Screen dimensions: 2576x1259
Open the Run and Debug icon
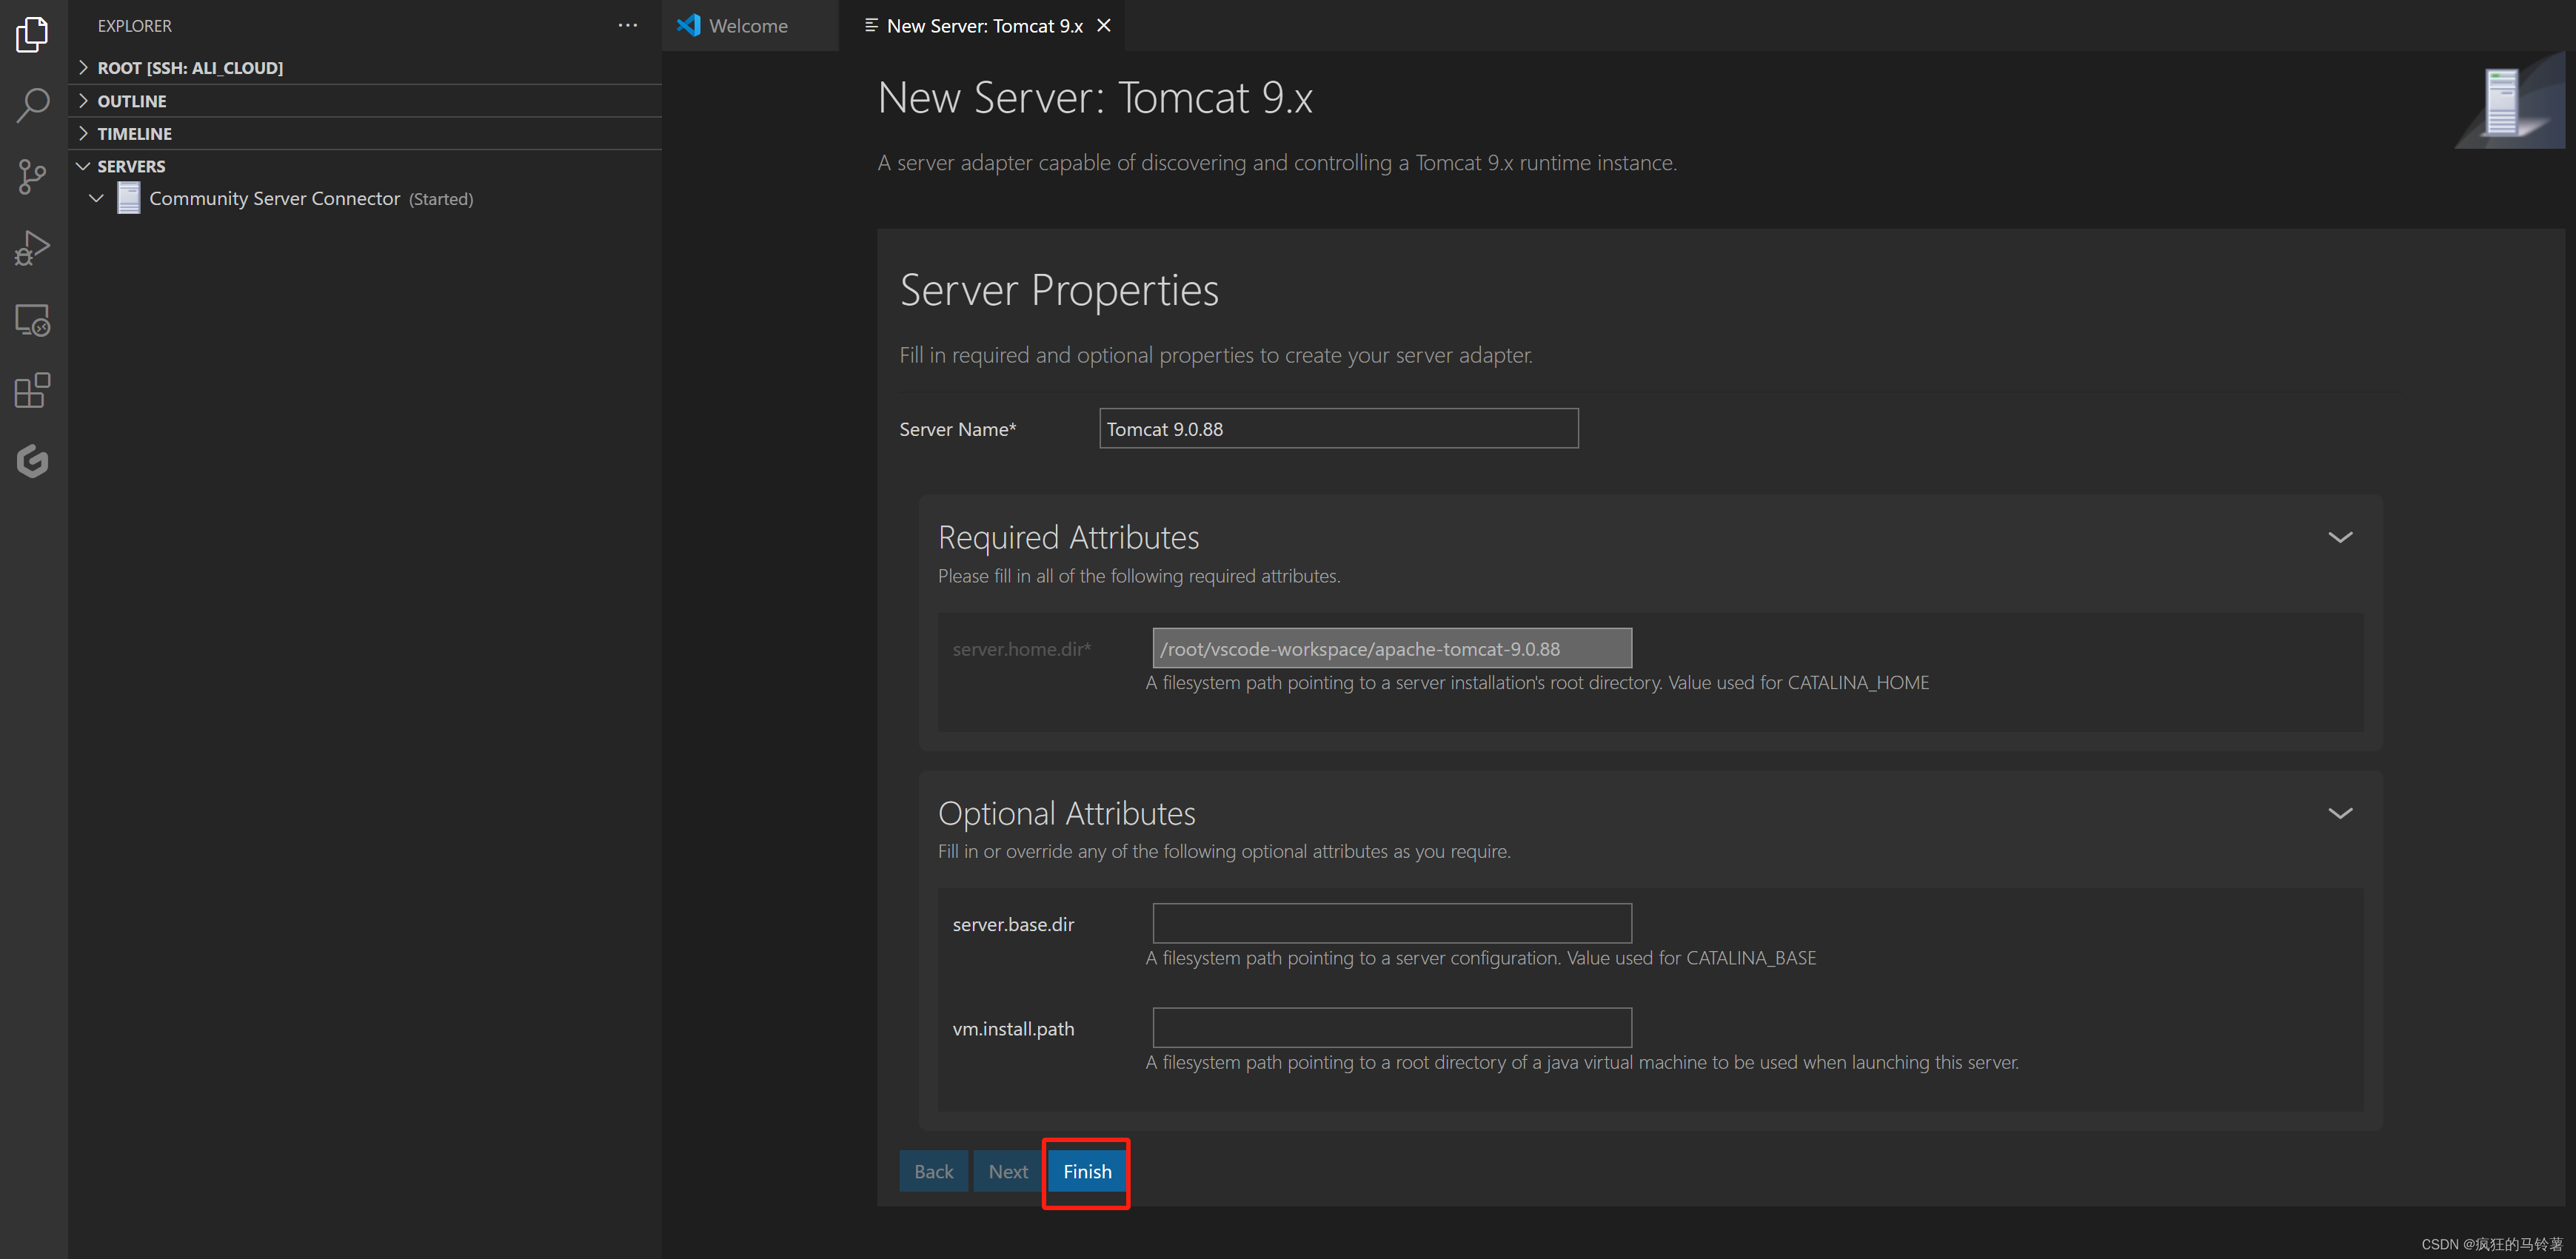(x=32, y=248)
